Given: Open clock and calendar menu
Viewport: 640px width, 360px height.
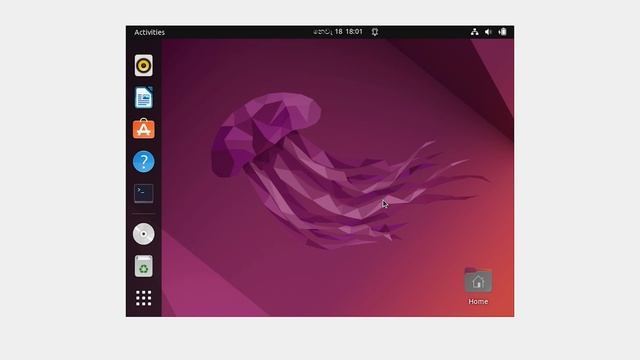Looking at the screenshot, I should pos(338,32).
